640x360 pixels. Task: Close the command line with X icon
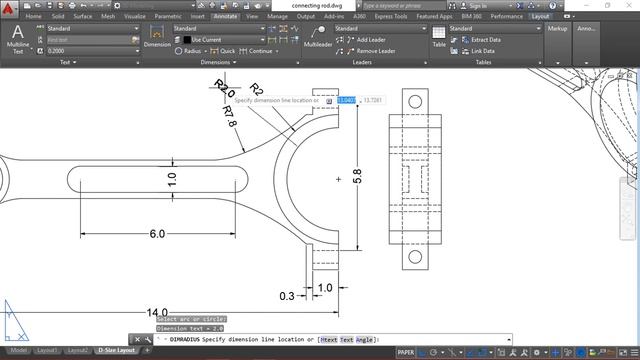pyautogui.click(x=138, y=339)
